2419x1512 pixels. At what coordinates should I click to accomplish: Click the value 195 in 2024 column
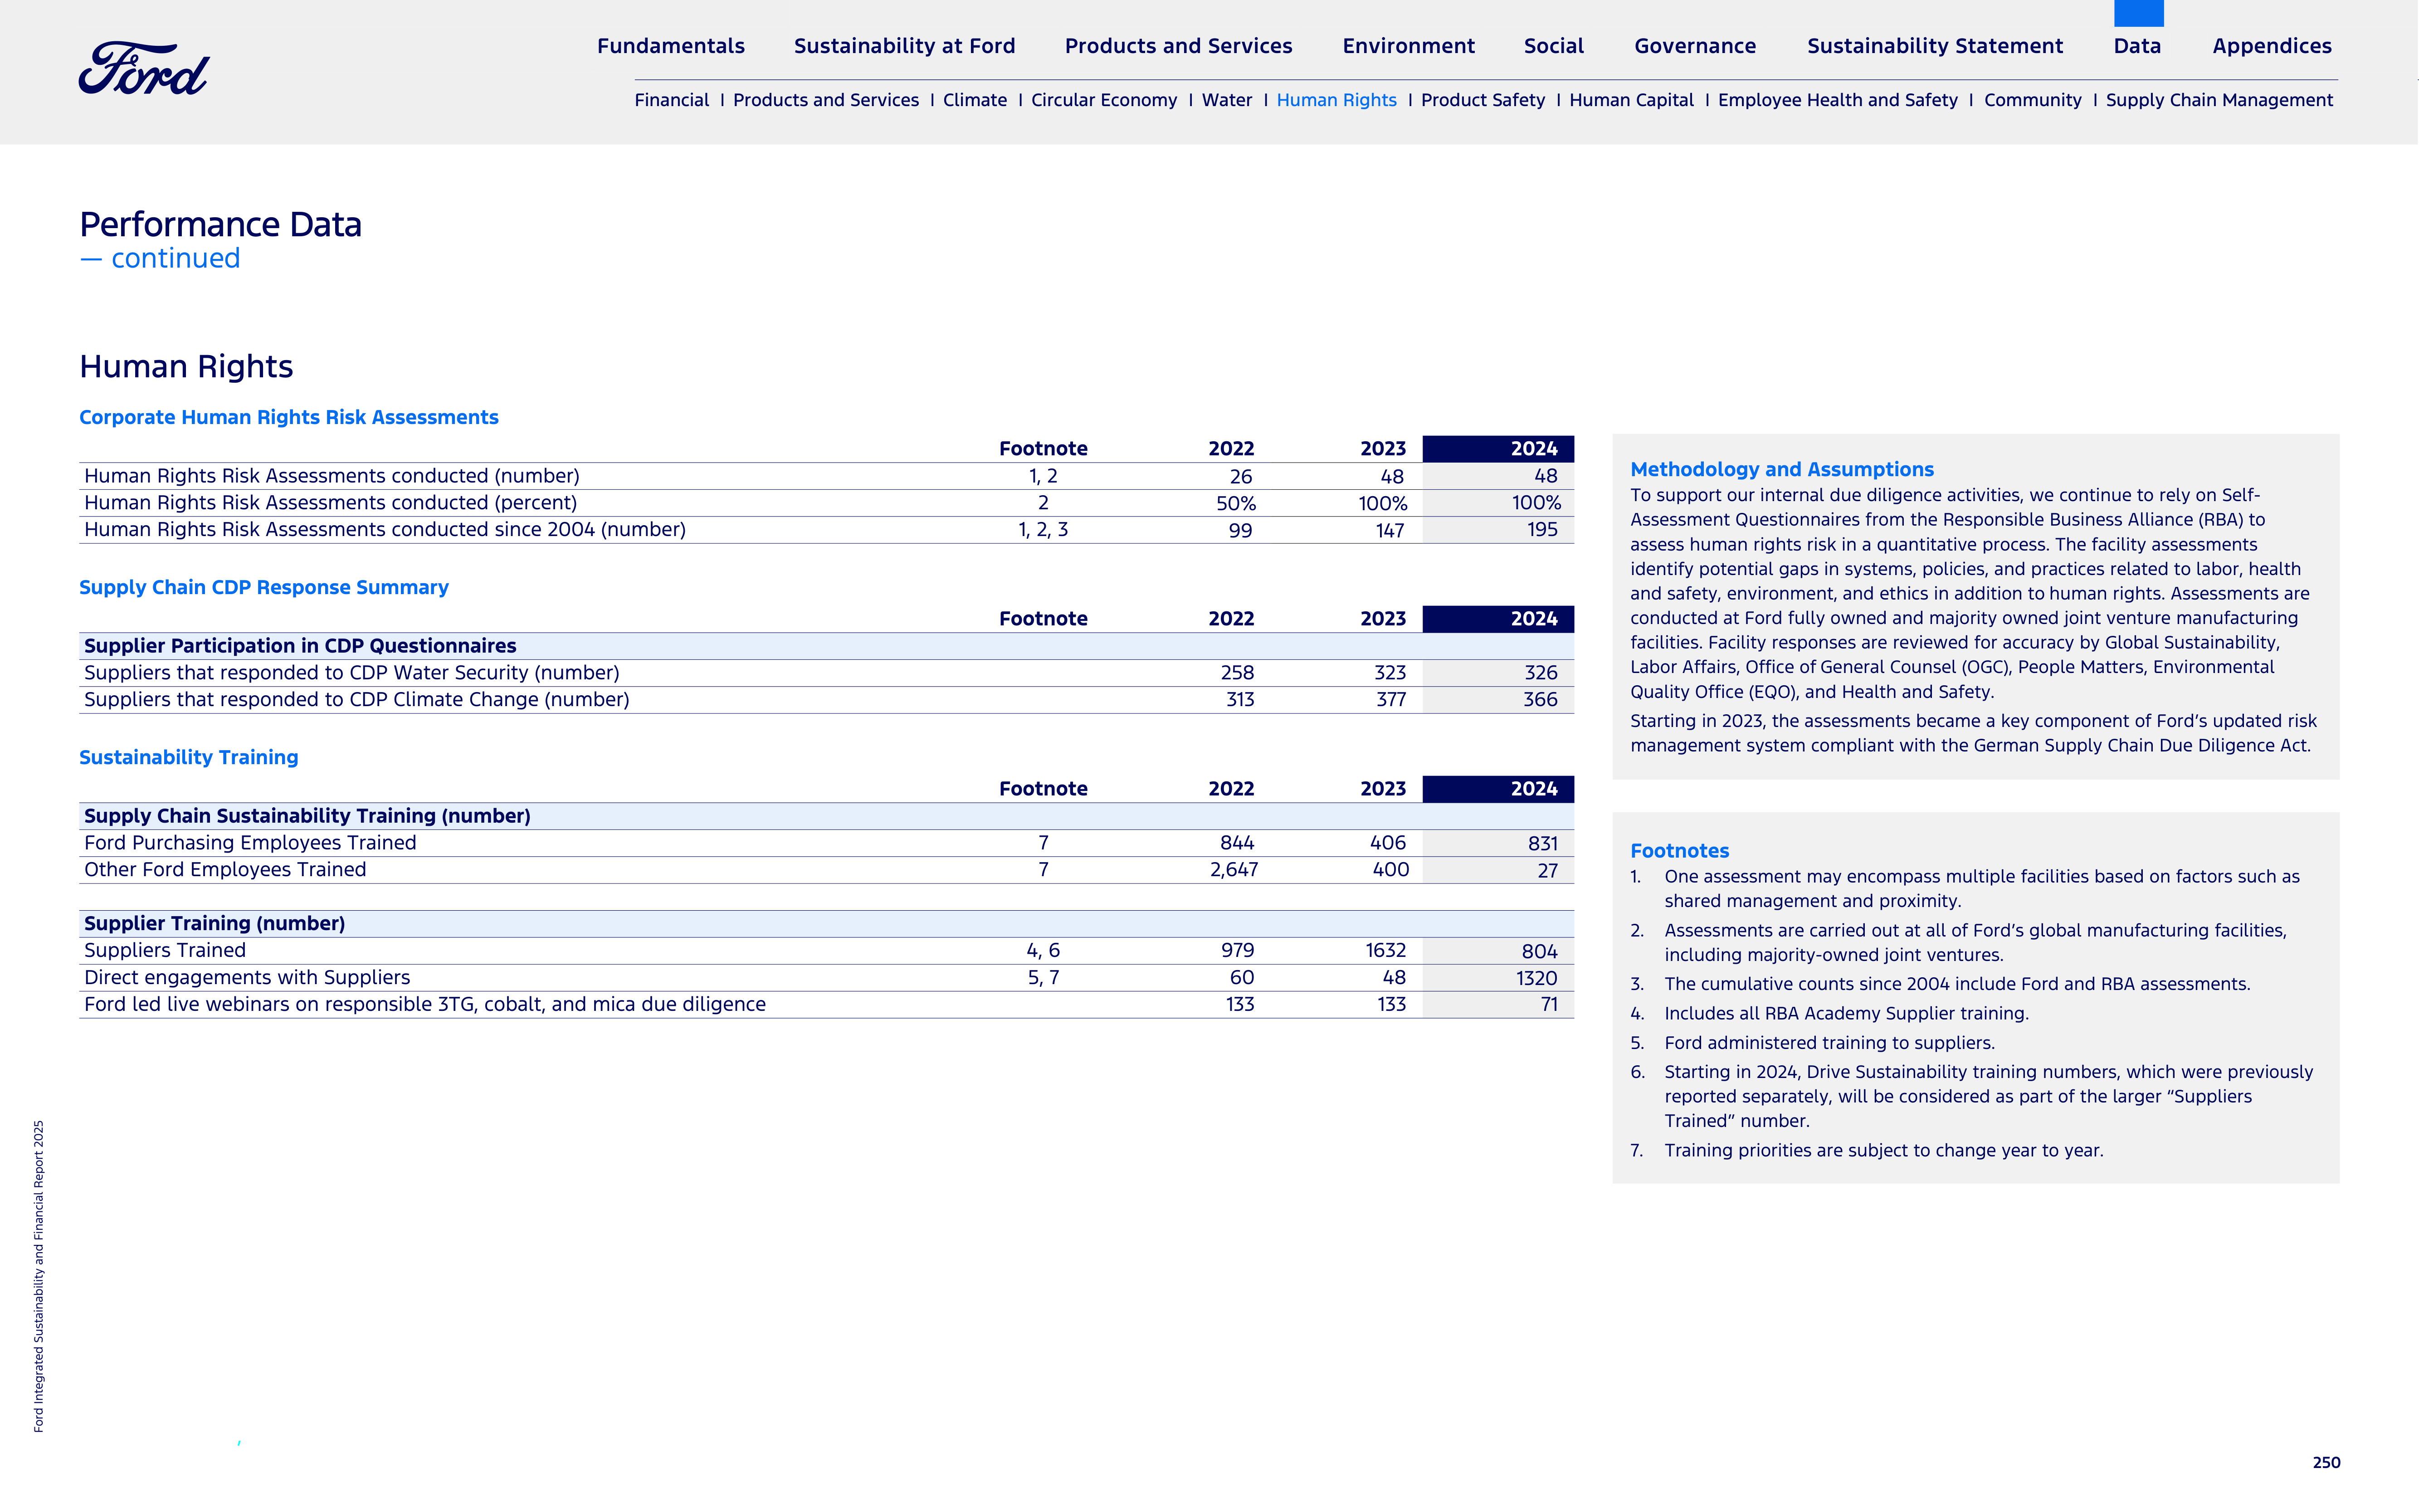click(1542, 530)
